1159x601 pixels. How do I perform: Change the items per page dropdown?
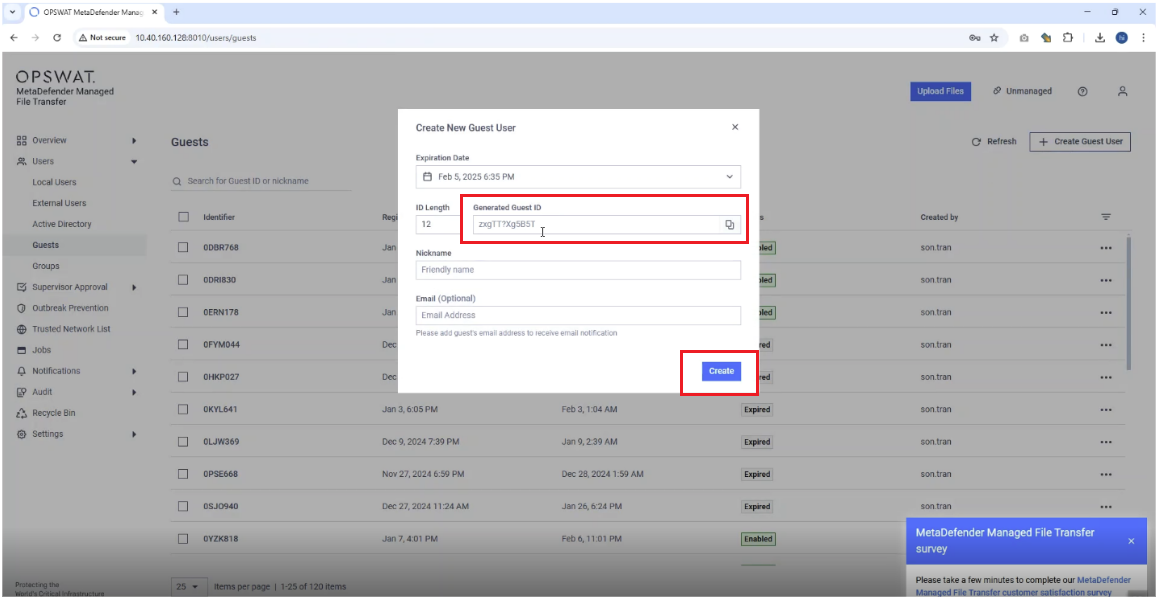[188, 586]
